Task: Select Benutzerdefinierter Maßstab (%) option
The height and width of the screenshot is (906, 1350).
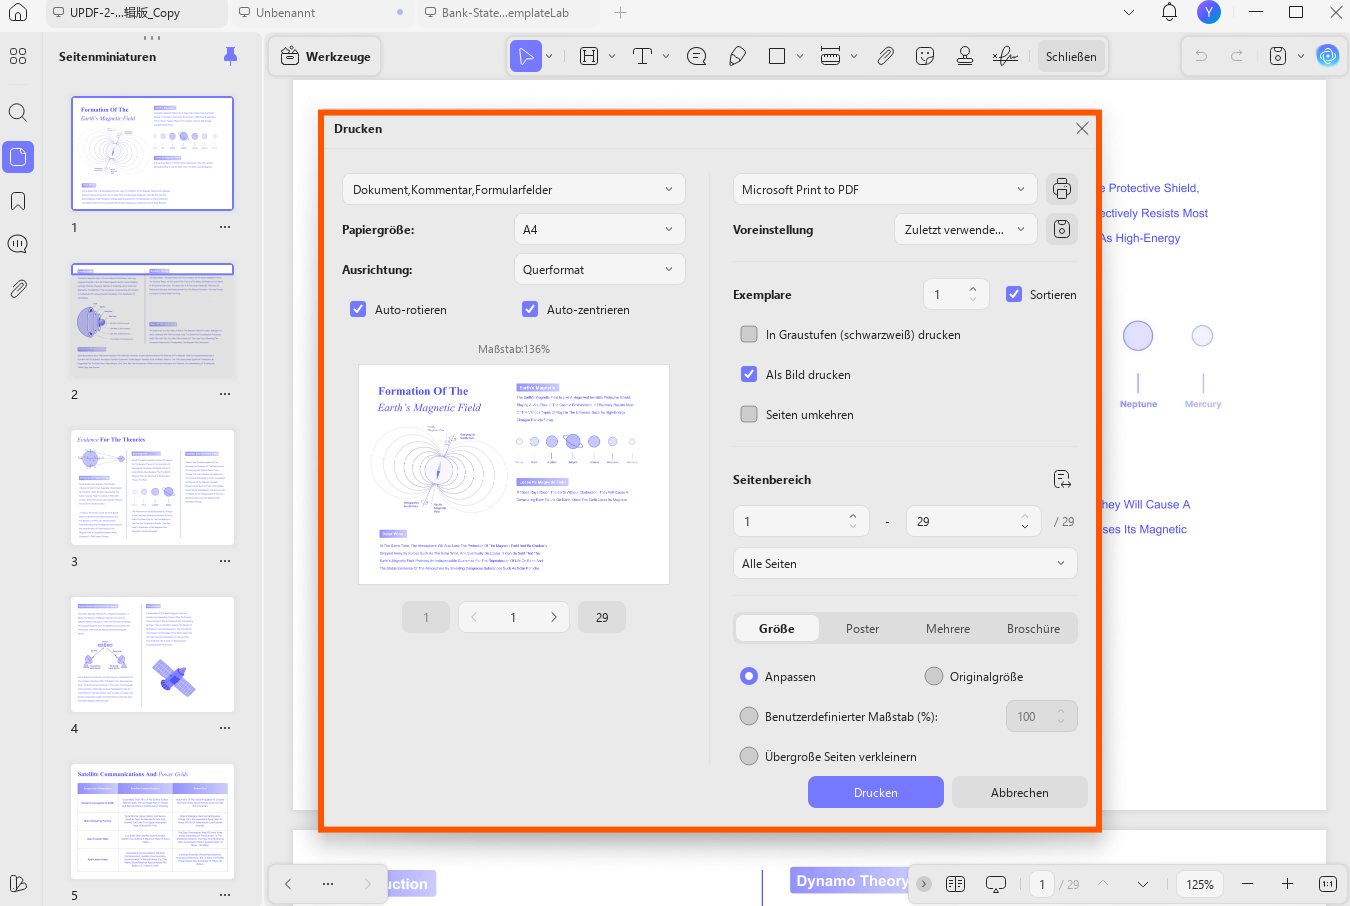Action: point(749,716)
